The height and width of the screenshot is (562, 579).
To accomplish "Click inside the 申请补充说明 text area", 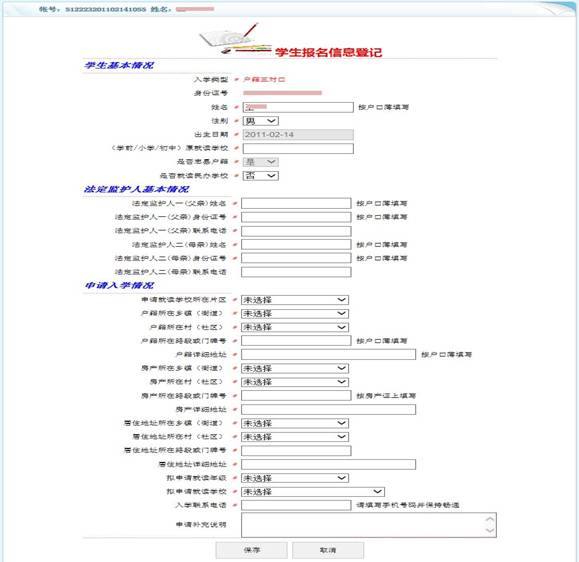I will coord(369,525).
